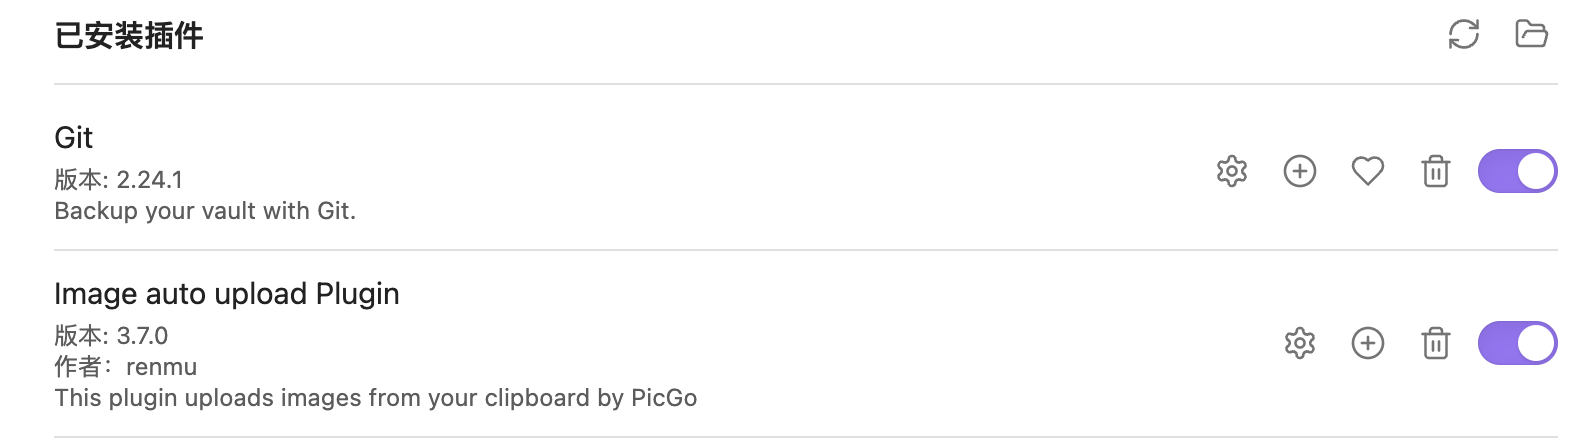Click version 3.7.0 text
Screen dimensions: 1594x438
point(111,336)
